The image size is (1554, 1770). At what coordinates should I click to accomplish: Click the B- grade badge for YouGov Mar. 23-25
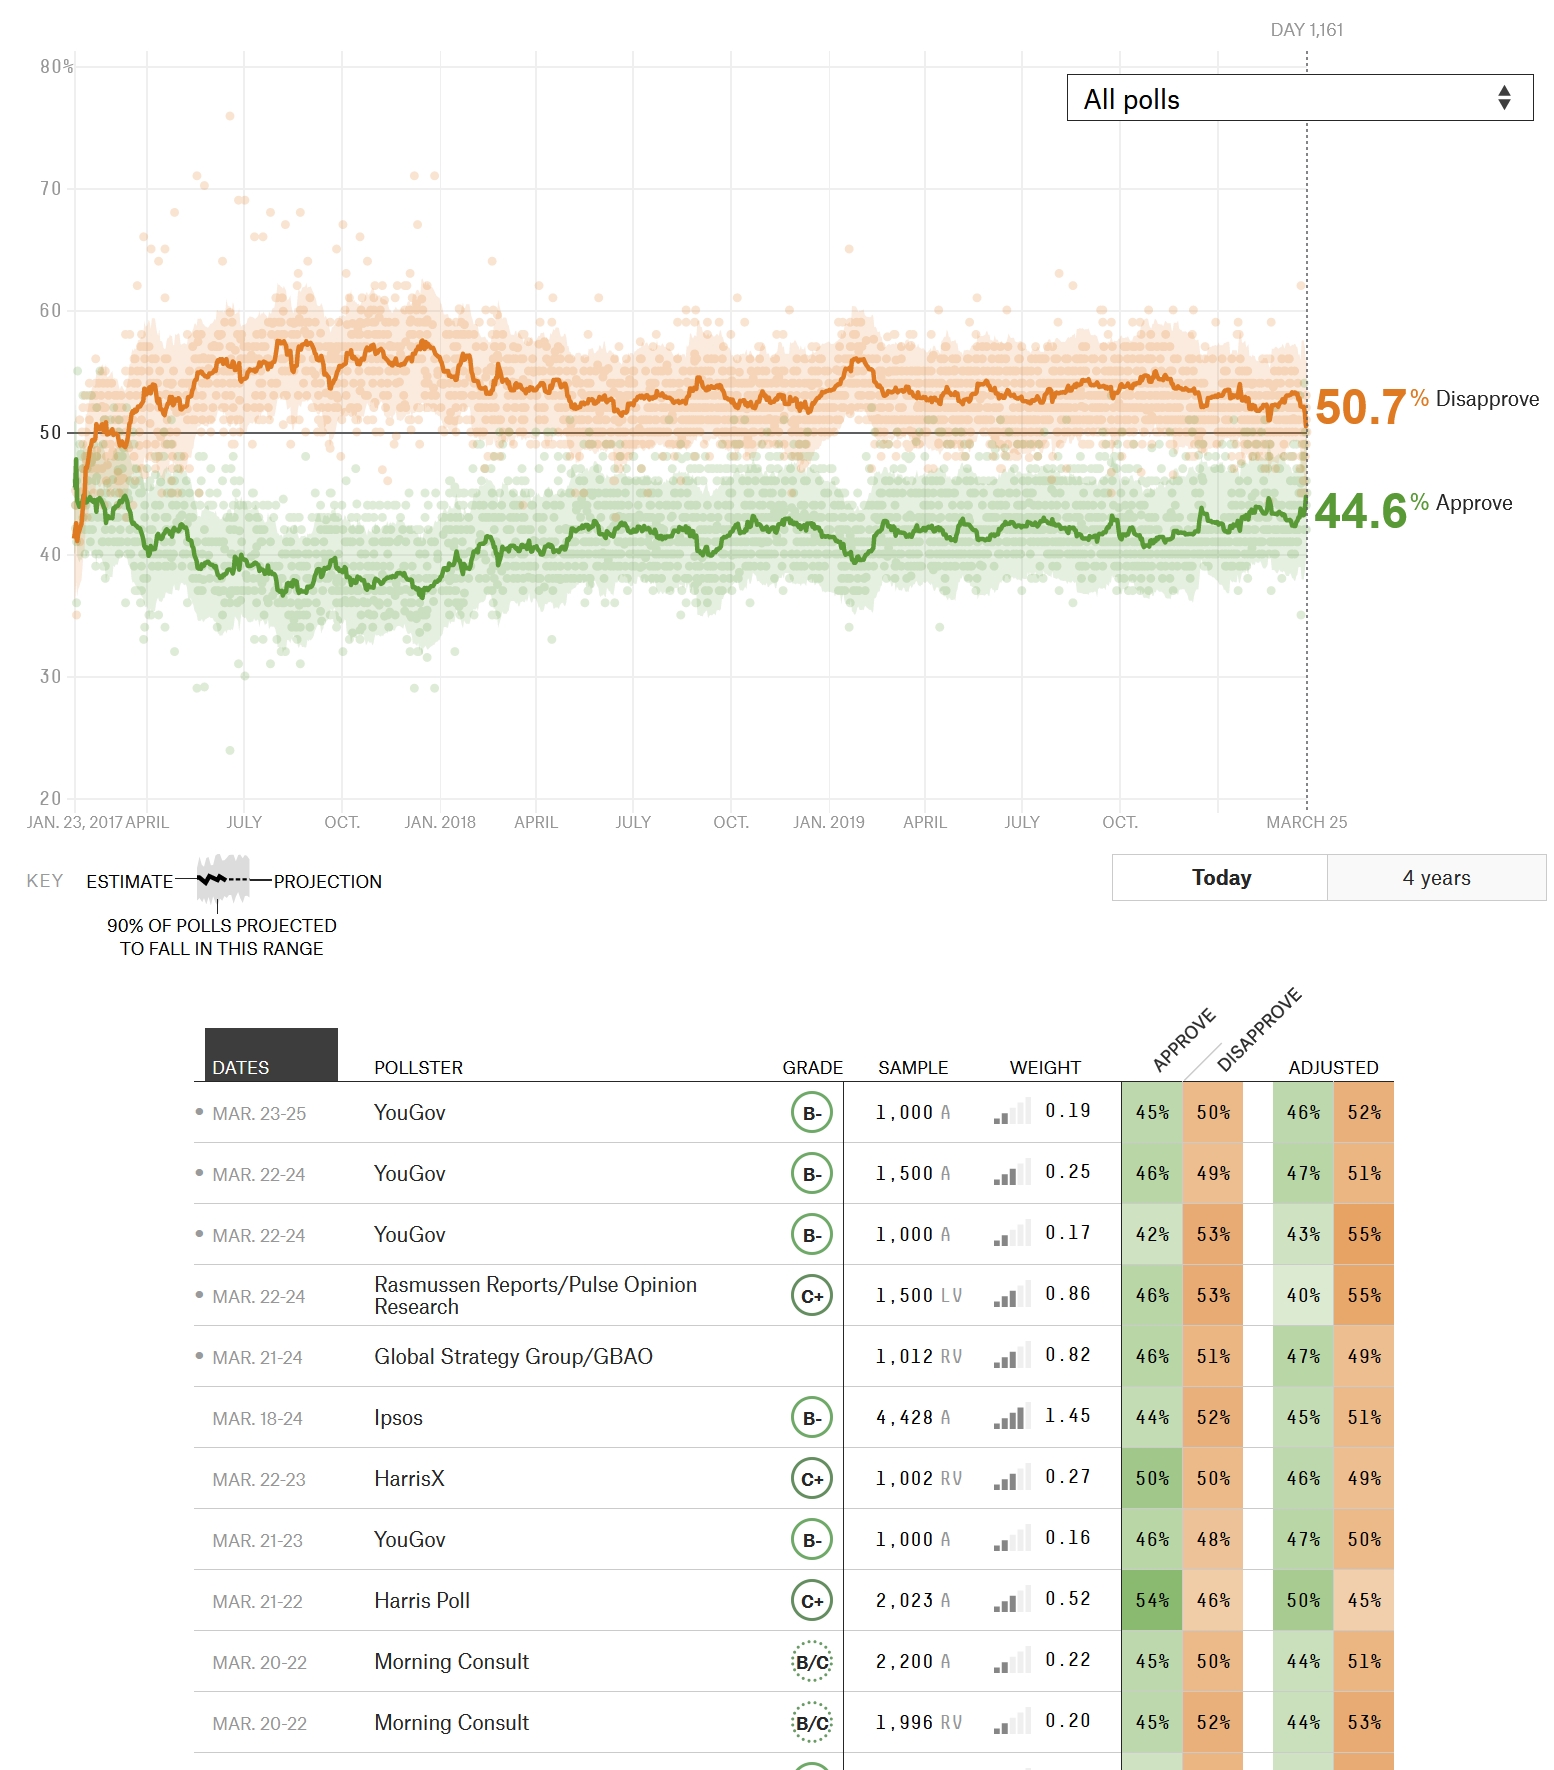tap(811, 1113)
